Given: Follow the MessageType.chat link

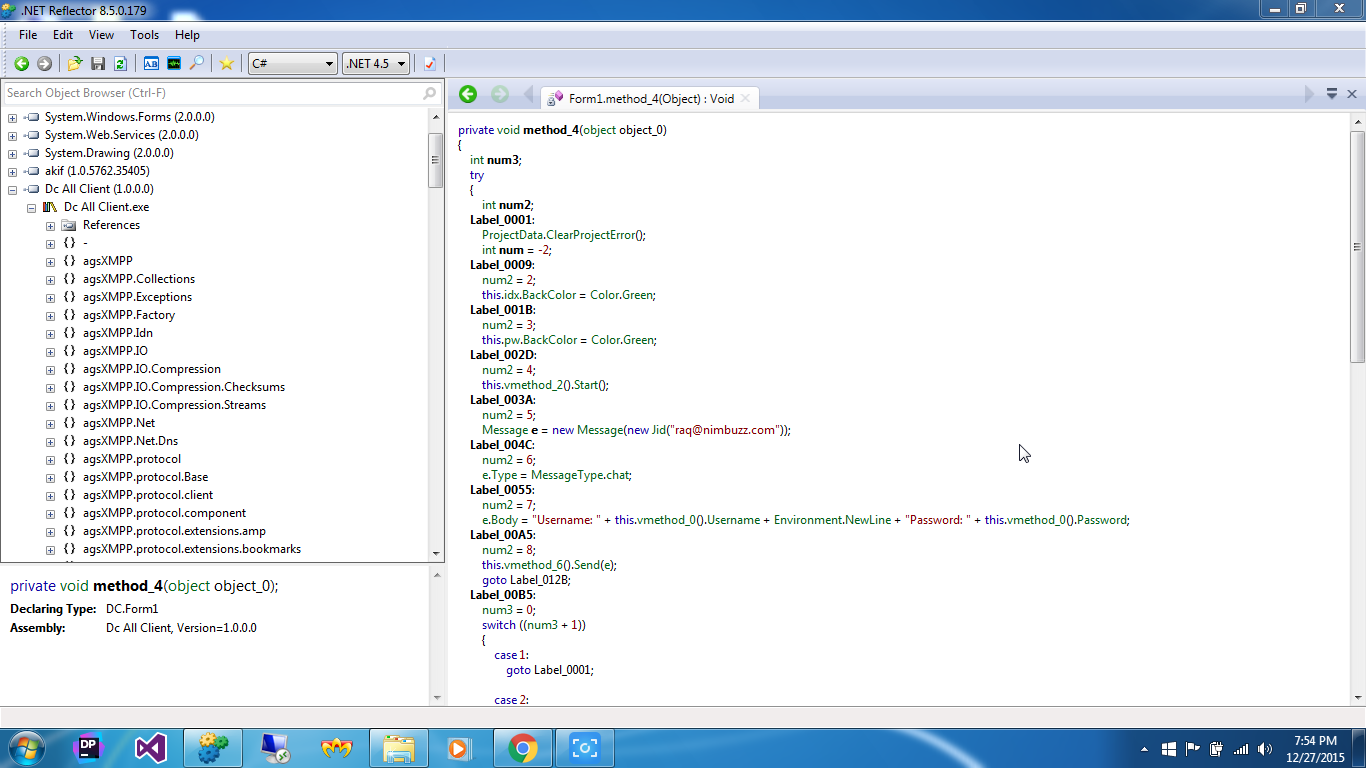Looking at the screenshot, I should pyautogui.click(x=580, y=475).
